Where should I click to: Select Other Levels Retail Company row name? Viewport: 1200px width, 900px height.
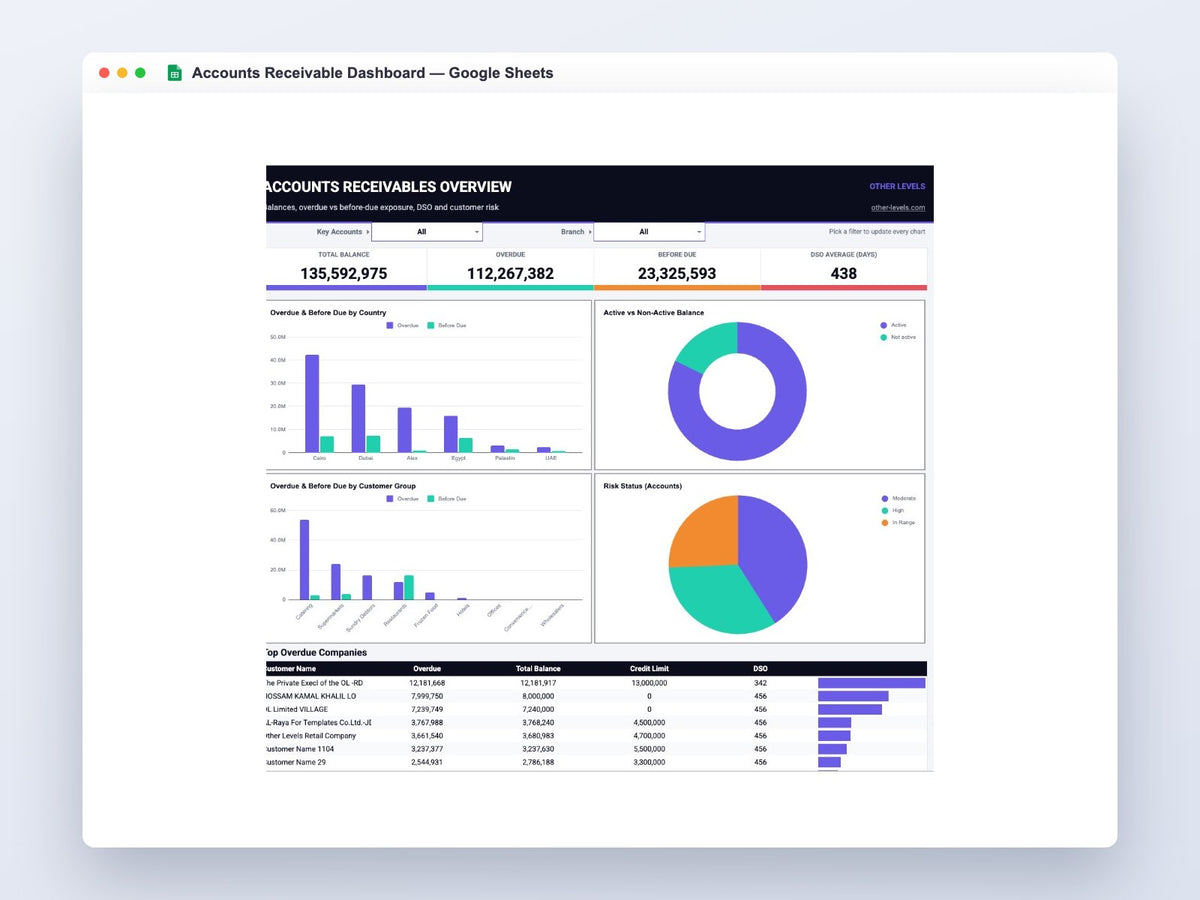[311, 735]
